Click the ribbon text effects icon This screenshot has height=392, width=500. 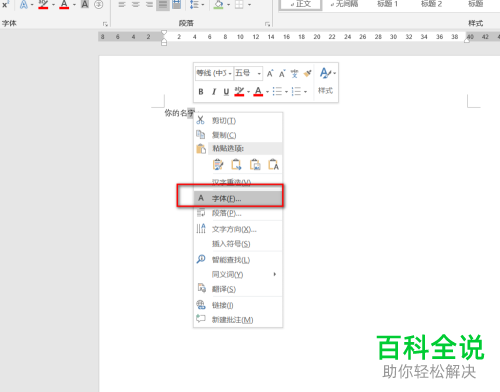coord(24,5)
